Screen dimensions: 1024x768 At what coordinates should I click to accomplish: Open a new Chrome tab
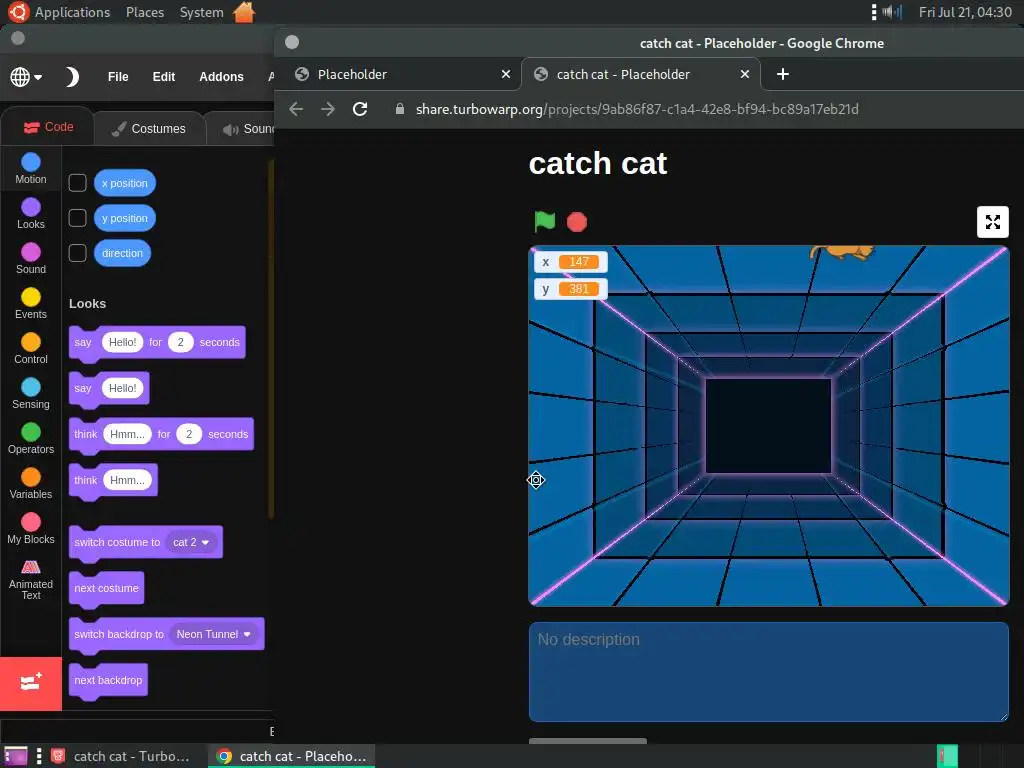click(782, 74)
